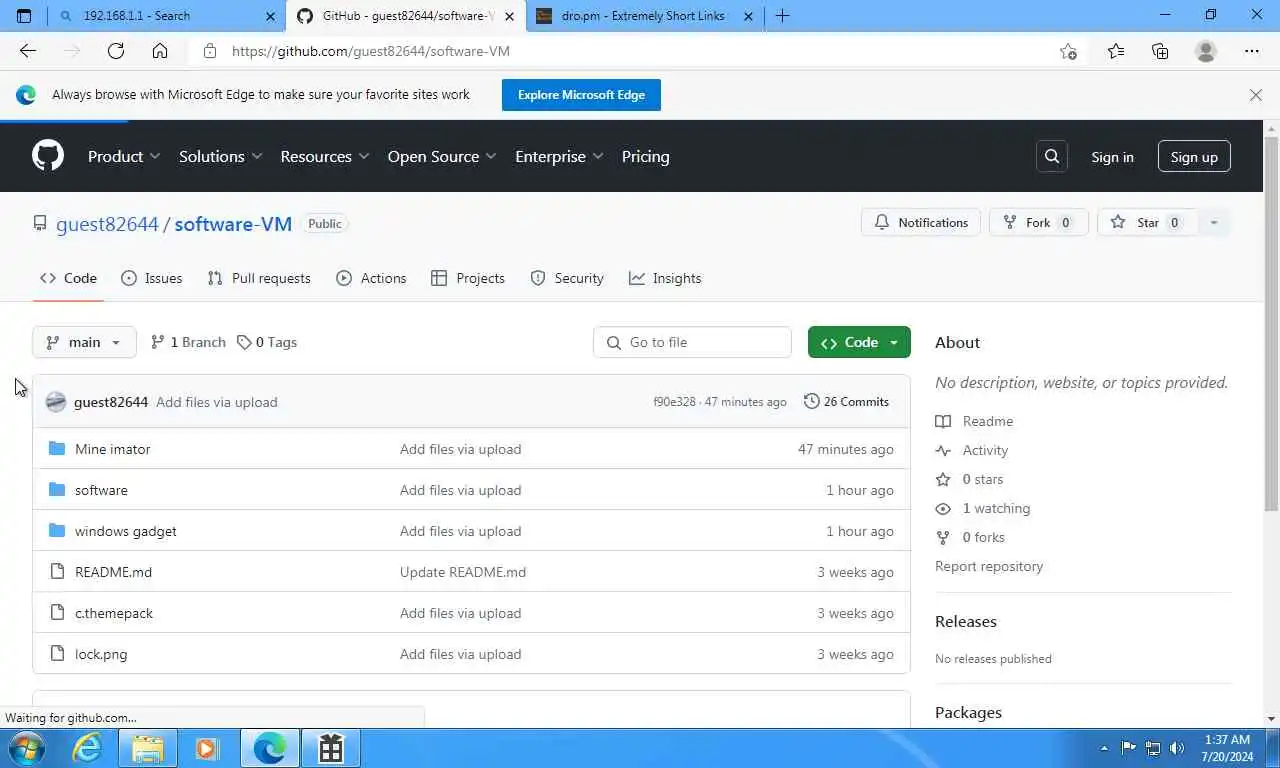Image resolution: width=1280 pixels, height=768 pixels.
Task: Expand the Solutions menu
Action: click(x=220, y=156)
